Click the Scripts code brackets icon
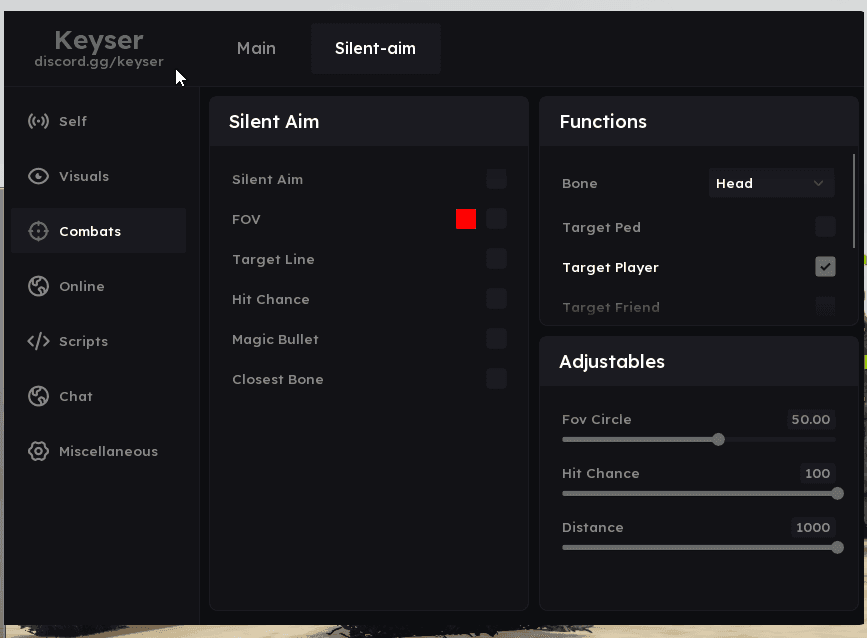867x638 pixels. pos(38,341)
